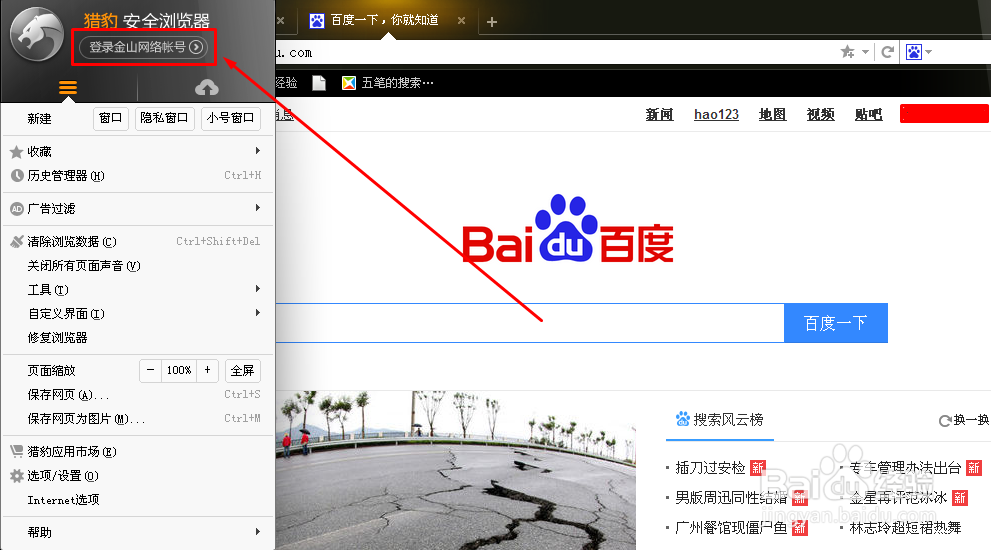
Task: Open a new tab with plus icon
Action: (492, 22)
